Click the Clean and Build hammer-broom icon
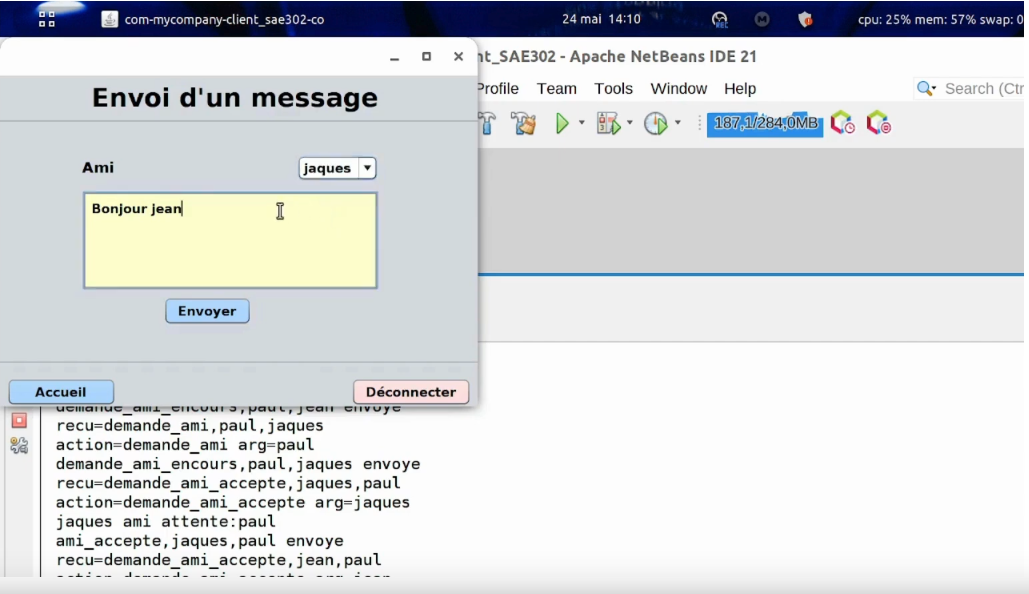1029x594 pixels. [523, 123]
